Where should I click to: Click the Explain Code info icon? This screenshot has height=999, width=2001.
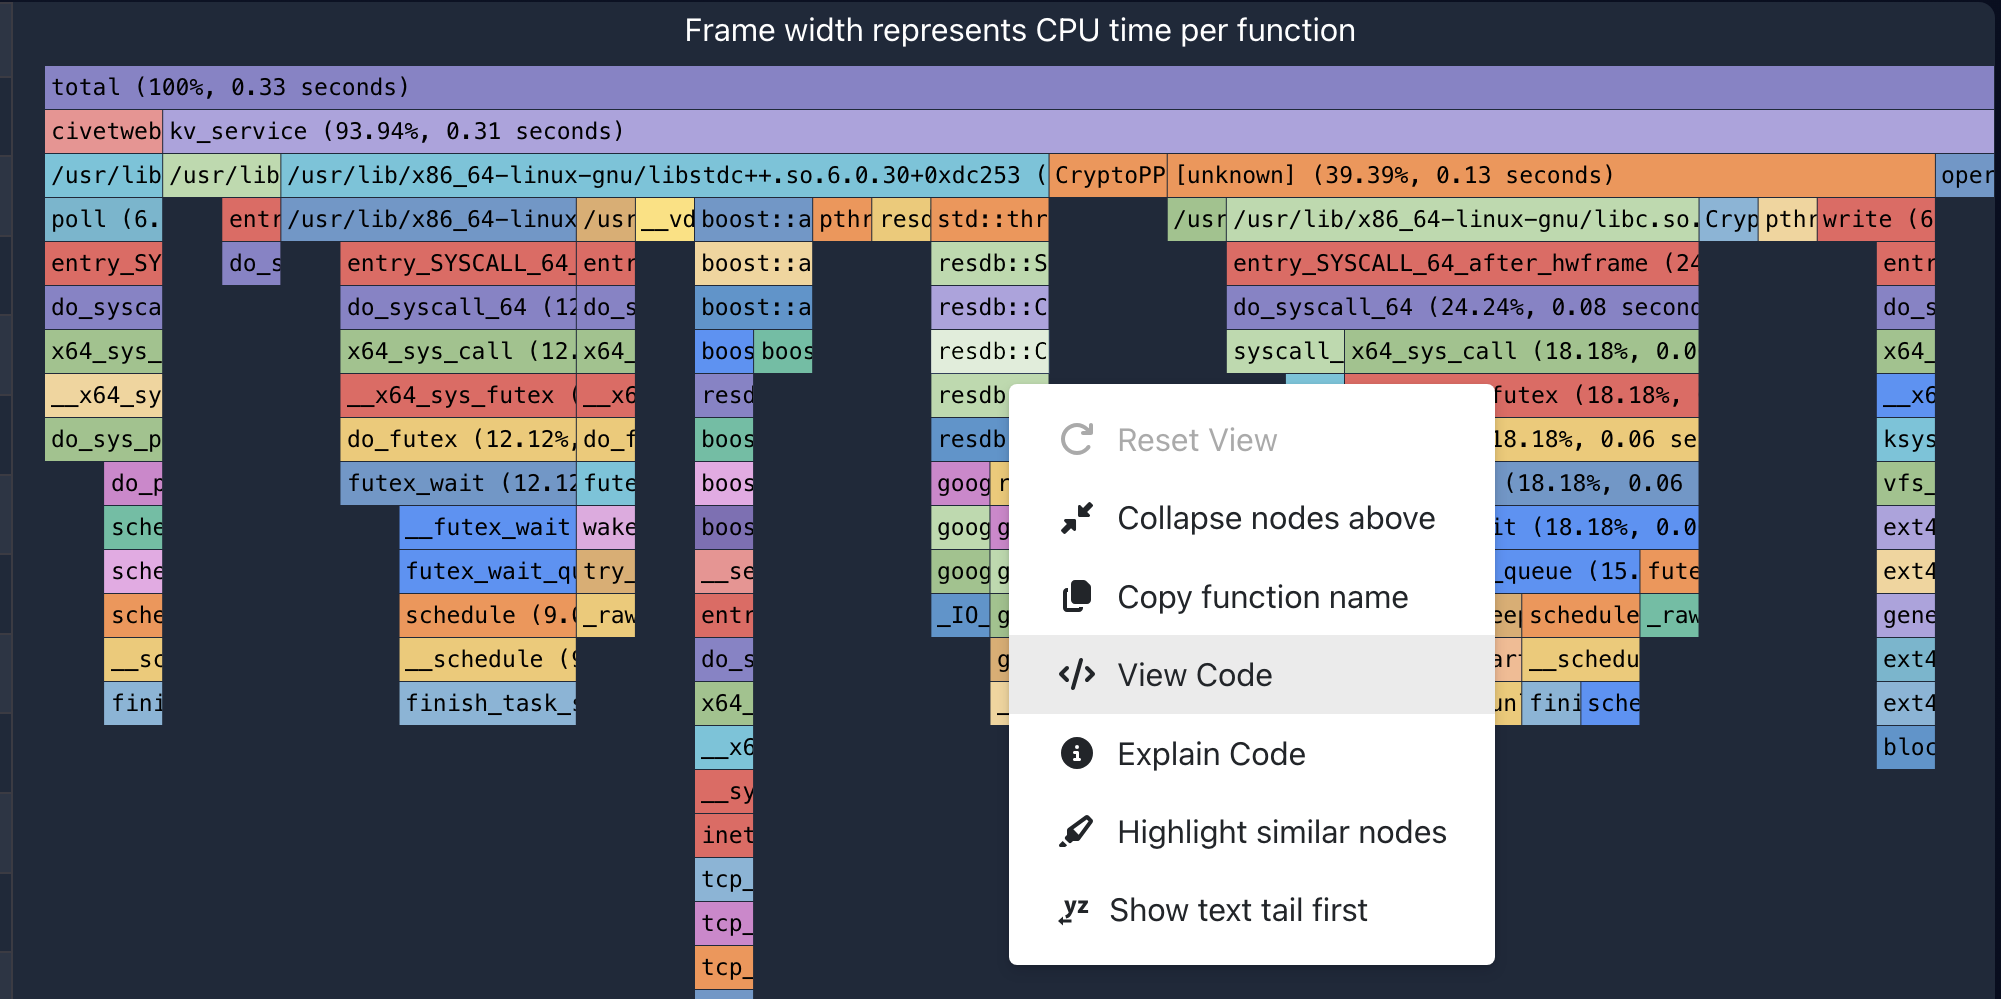tap(1076, 753)
